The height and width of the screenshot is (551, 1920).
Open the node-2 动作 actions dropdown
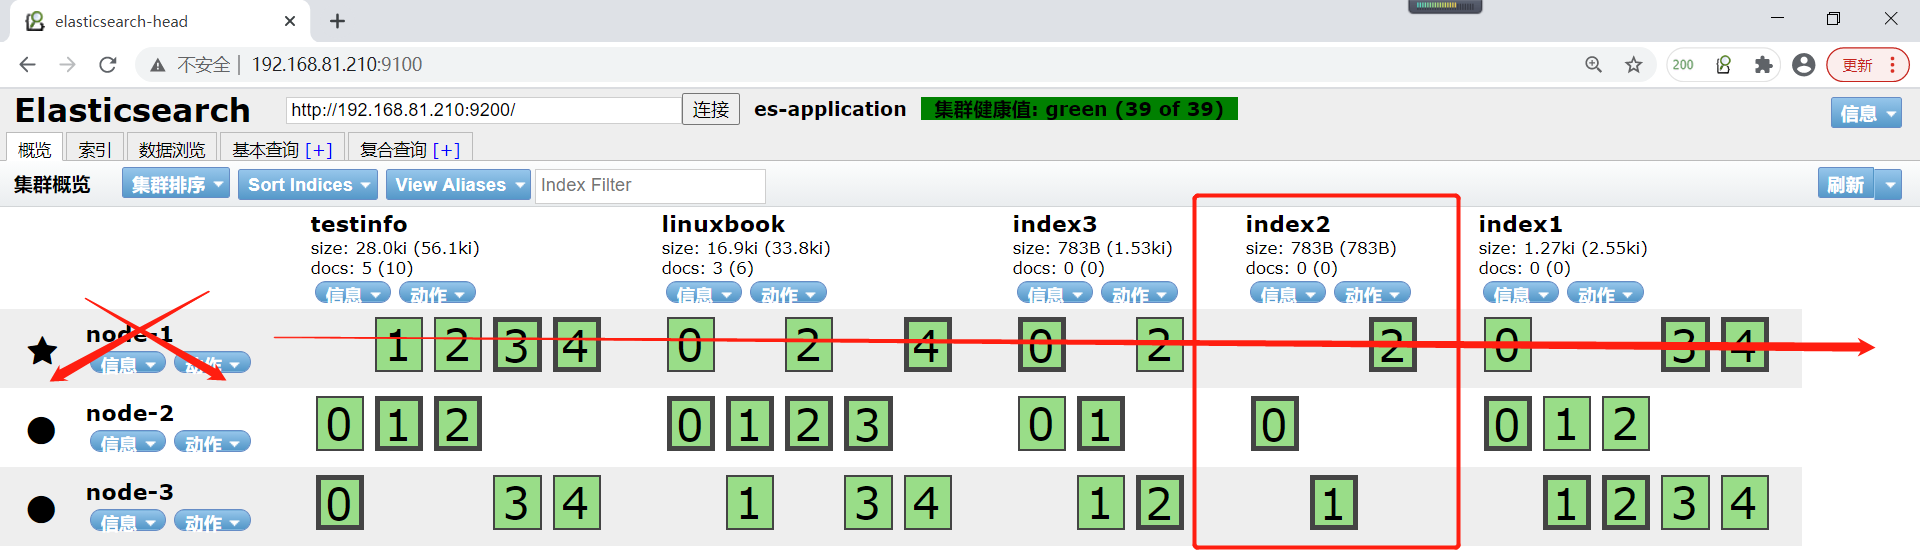coord(212,442)
